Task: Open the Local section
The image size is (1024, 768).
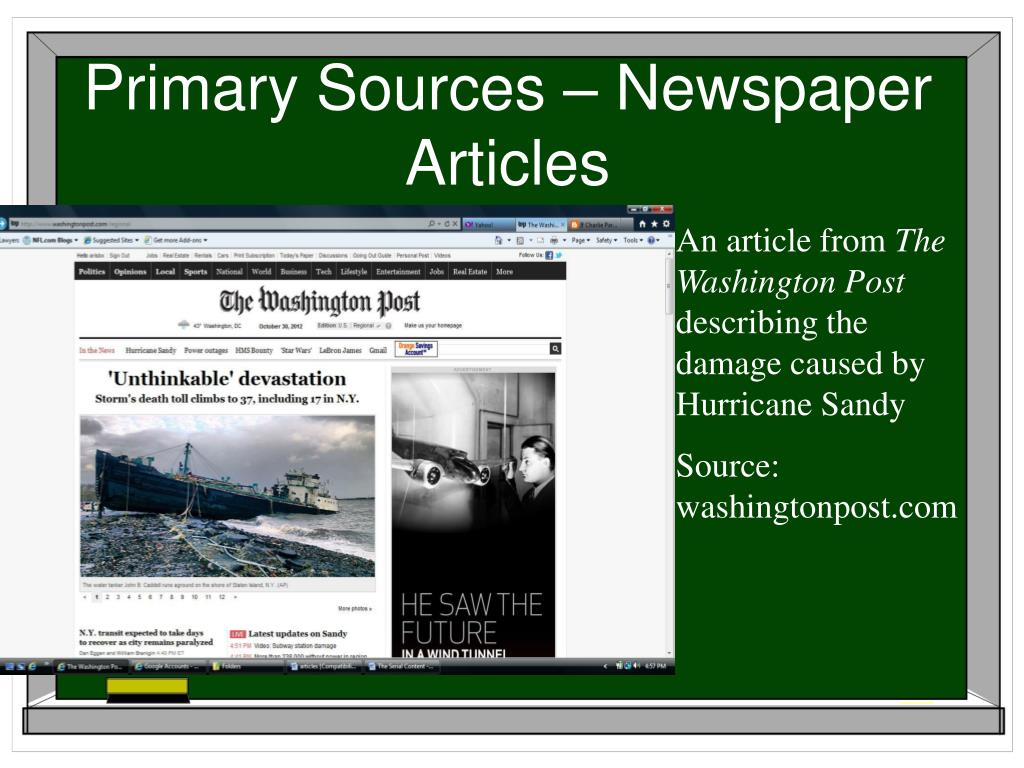Action: pyautogui.click(x=165, y=272)
